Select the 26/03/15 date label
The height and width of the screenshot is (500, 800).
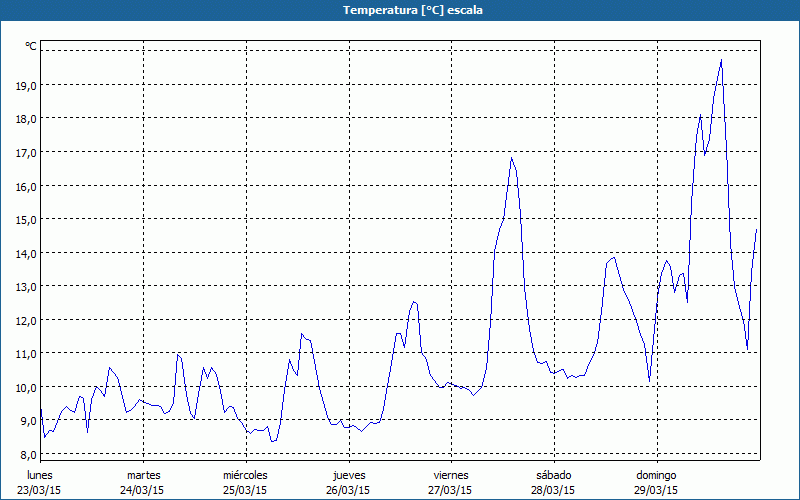[x=348, y=490]
